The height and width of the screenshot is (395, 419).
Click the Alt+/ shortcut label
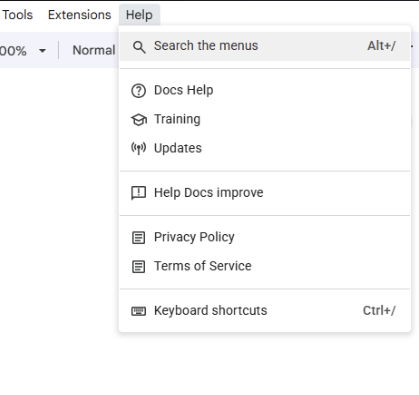[x=381, y=46]
